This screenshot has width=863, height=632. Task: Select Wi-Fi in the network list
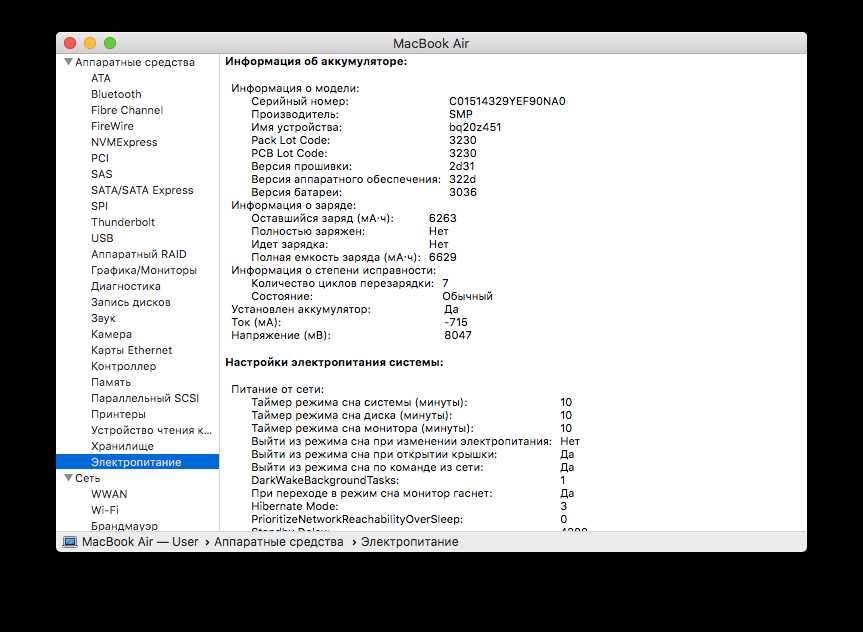[x=105, y=509]
